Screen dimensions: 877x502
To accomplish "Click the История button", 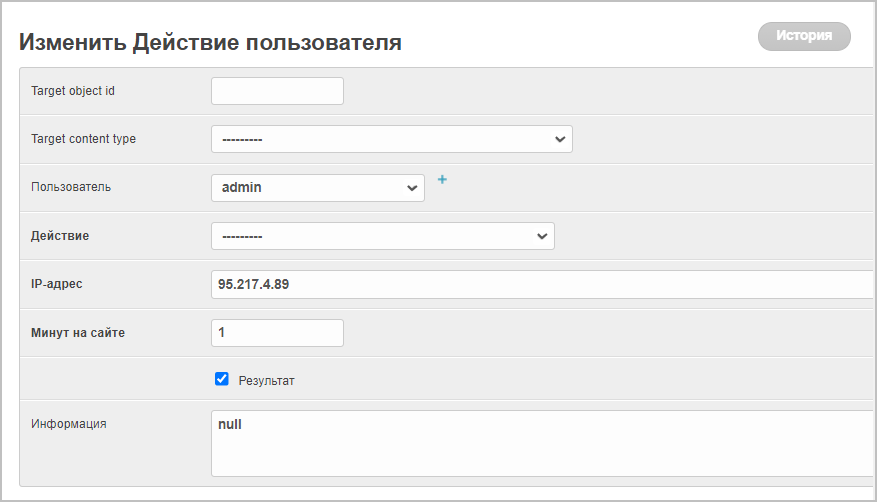I will (x=804, y=36).
